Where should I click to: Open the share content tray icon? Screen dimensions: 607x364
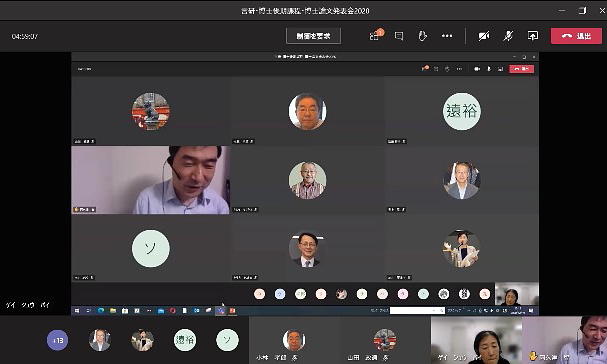point(533,36)
